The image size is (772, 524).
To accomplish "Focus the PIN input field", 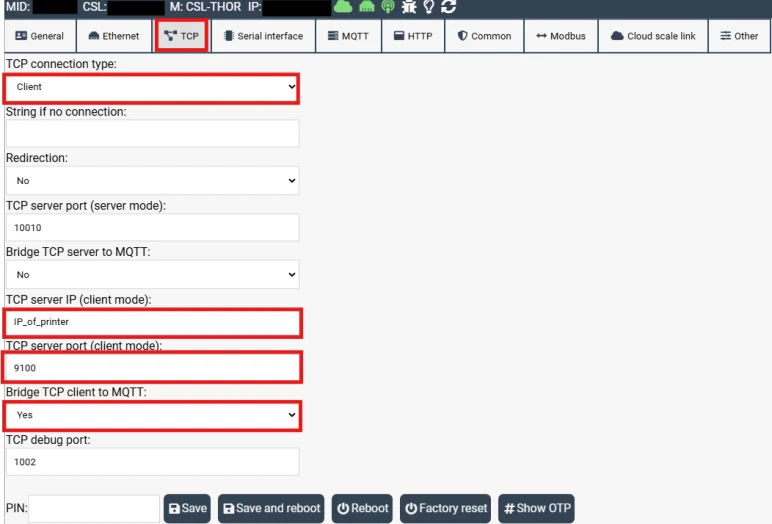I will [x=94, y=509].
